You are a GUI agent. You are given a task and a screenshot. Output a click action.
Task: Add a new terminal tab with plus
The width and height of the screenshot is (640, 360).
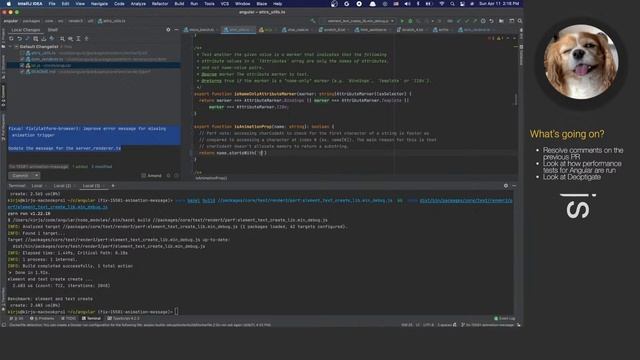tap(113, 186)
